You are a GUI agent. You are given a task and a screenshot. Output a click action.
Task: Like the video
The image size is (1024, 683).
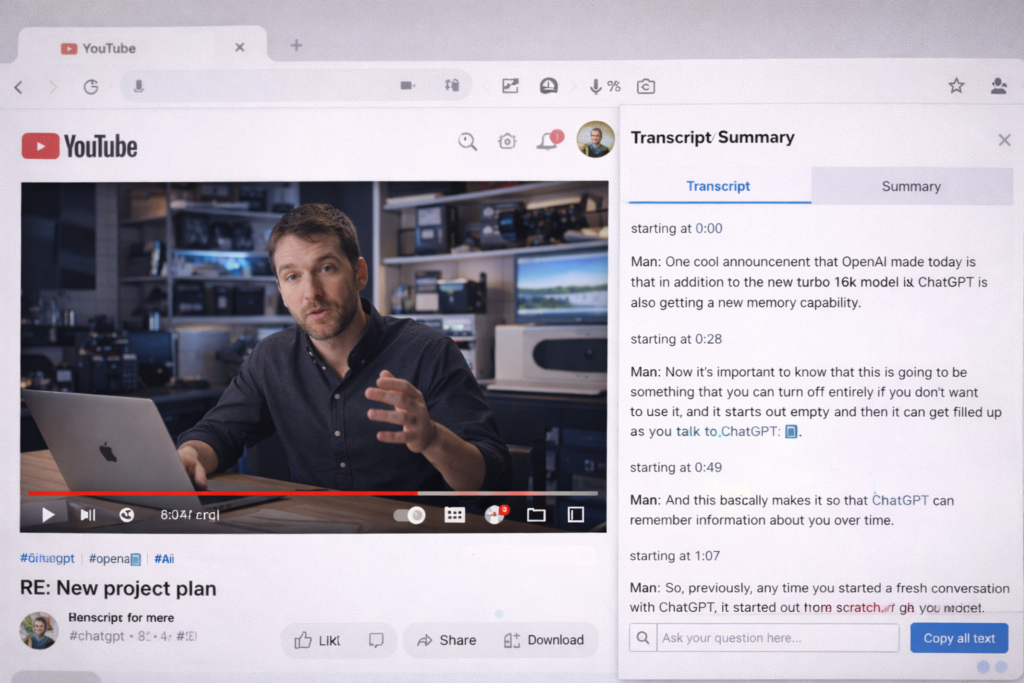tap(318, 639)
